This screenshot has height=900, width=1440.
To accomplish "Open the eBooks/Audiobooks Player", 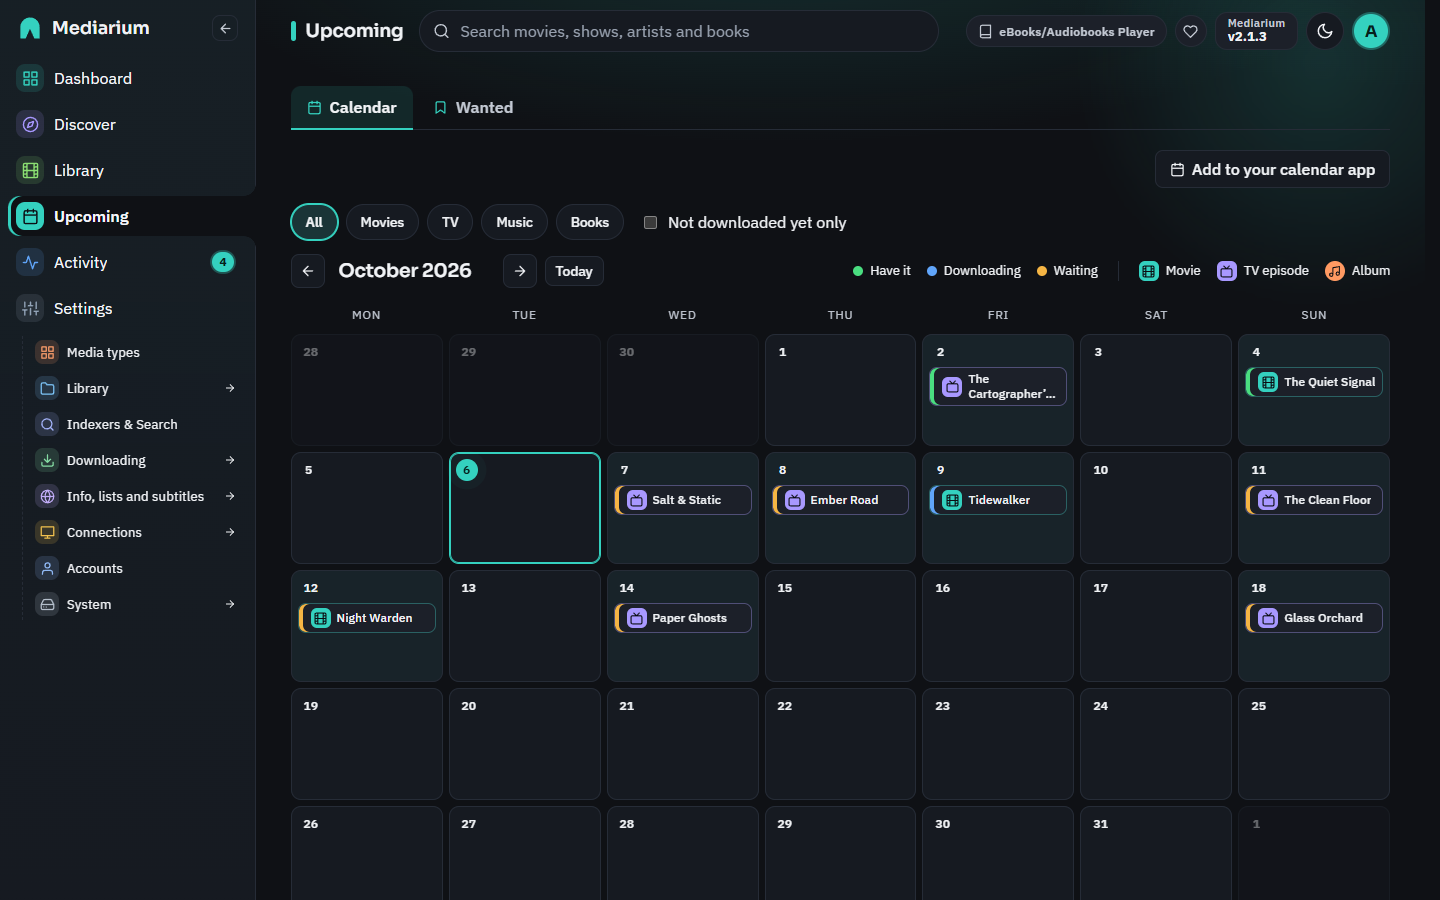I will click(1066, 31).
